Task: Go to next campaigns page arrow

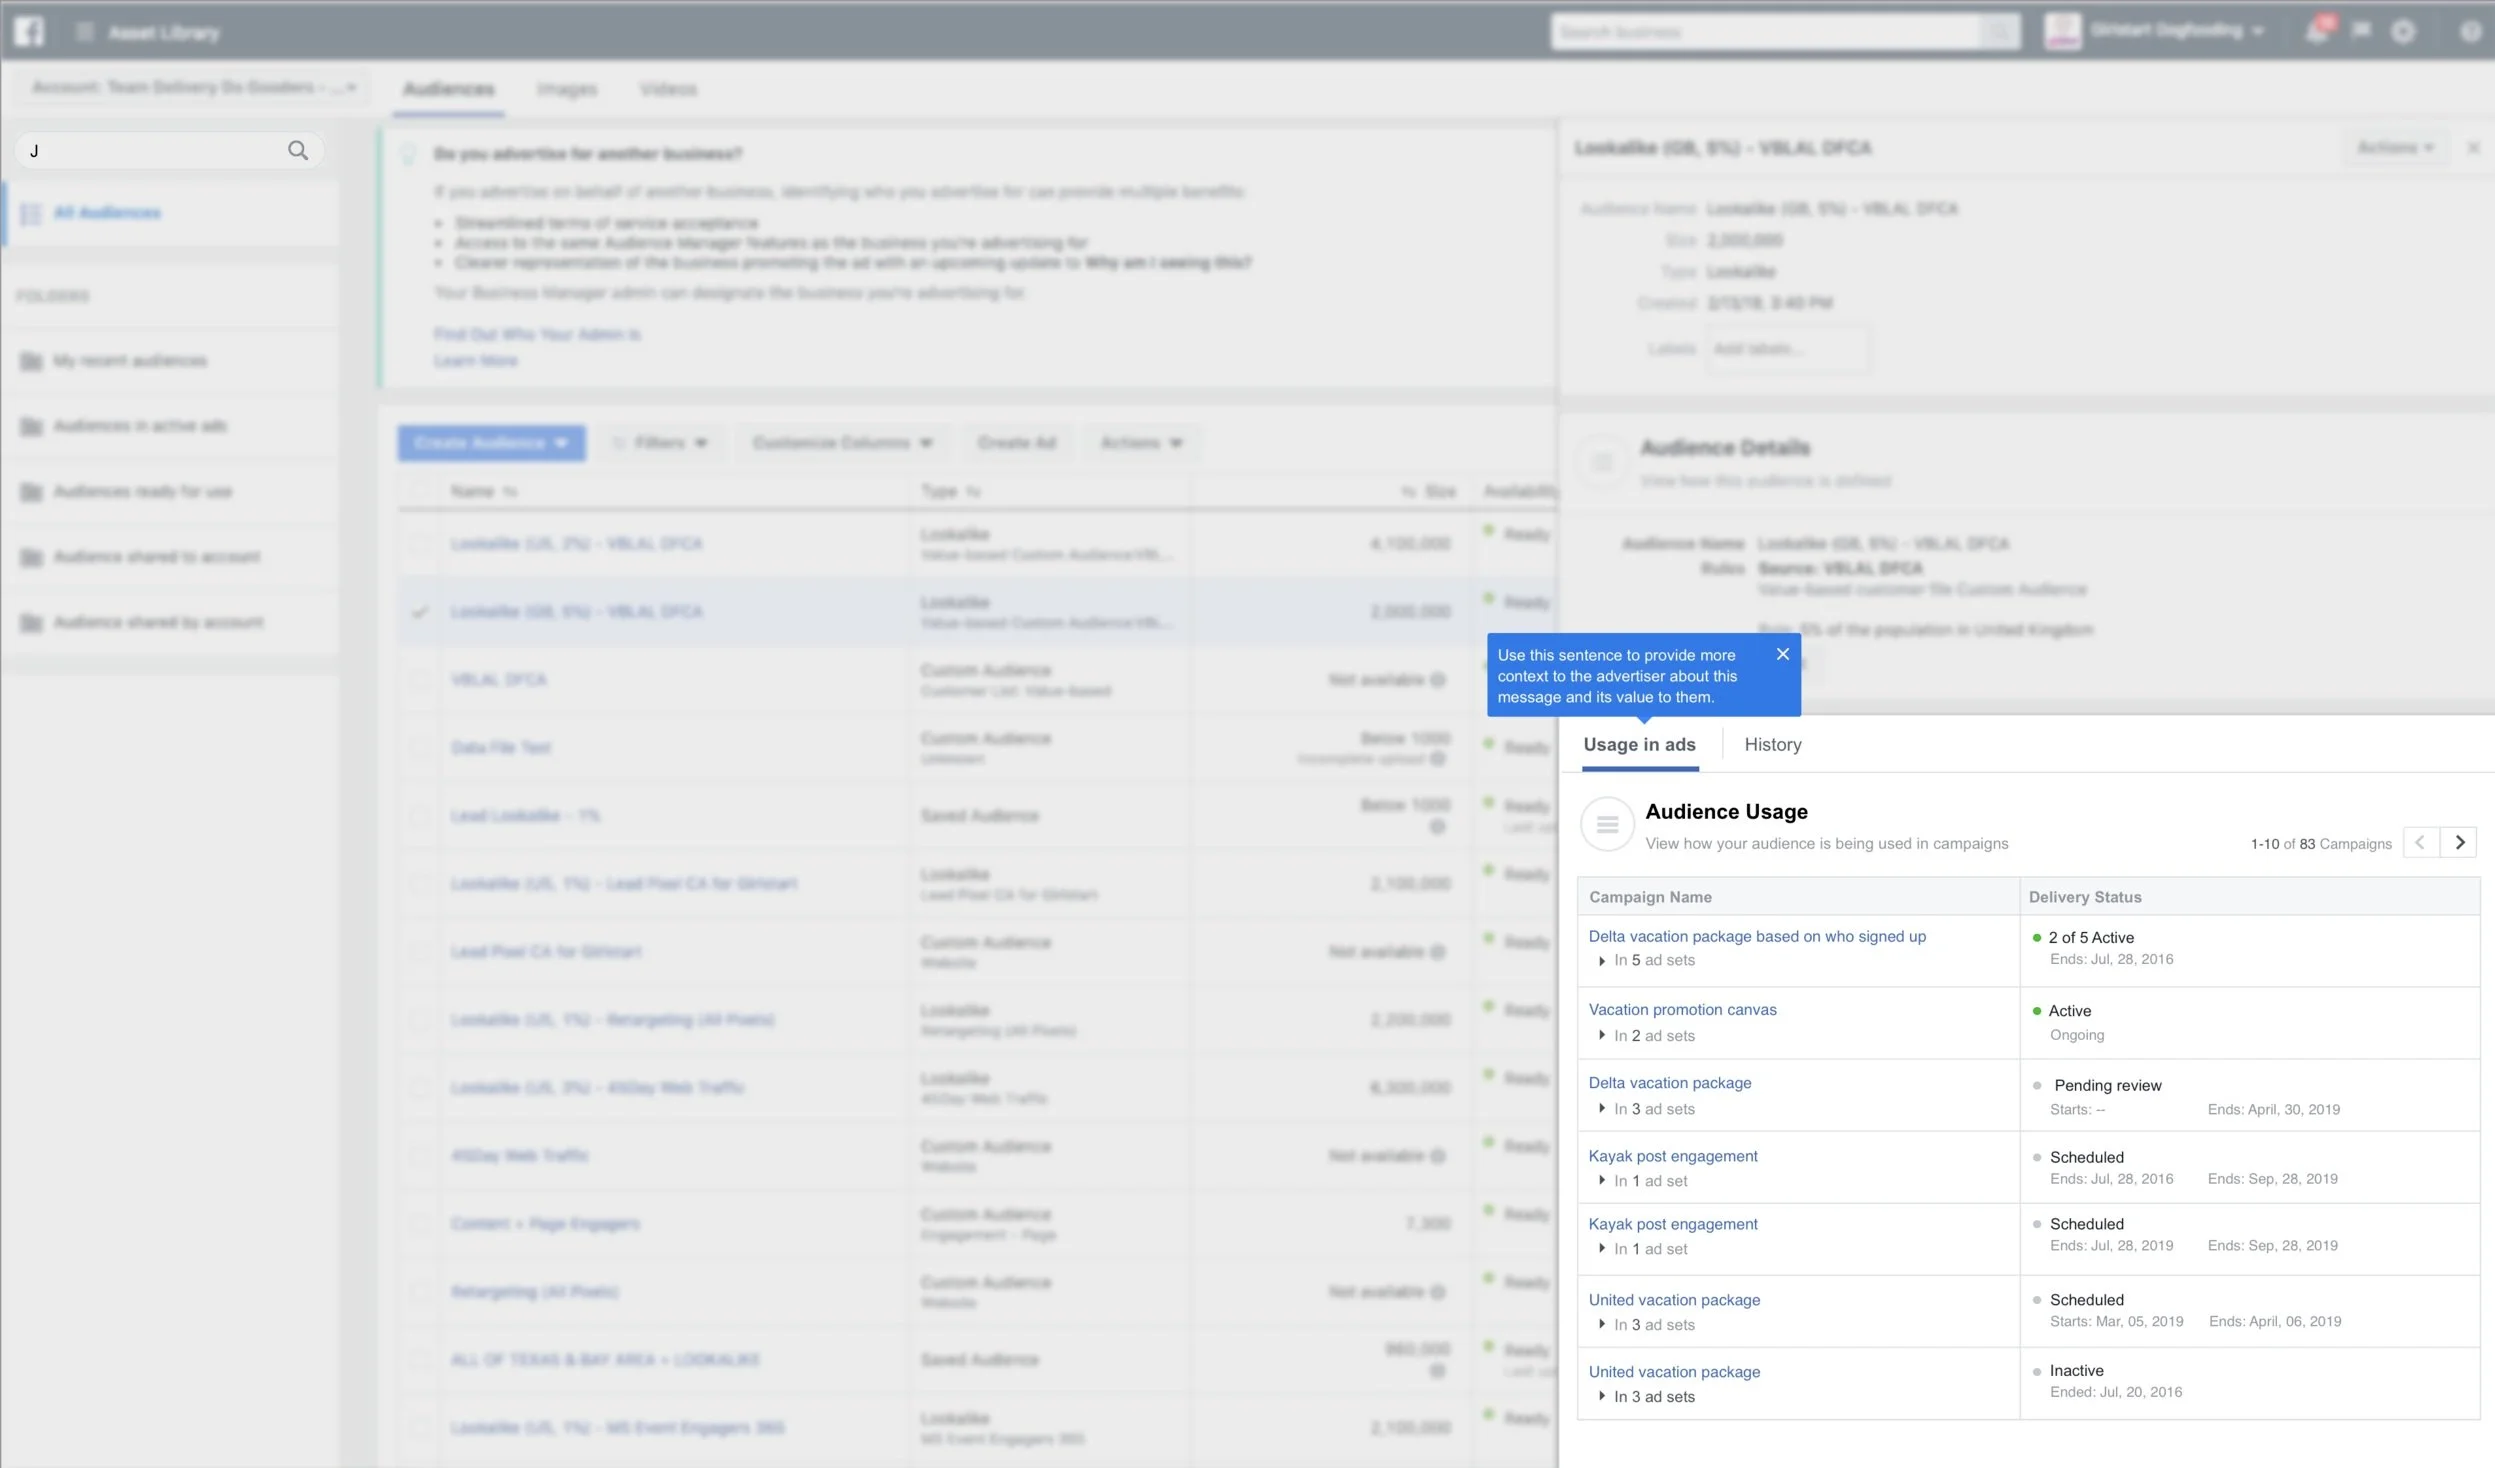Action: click(x=2459, y=842)
